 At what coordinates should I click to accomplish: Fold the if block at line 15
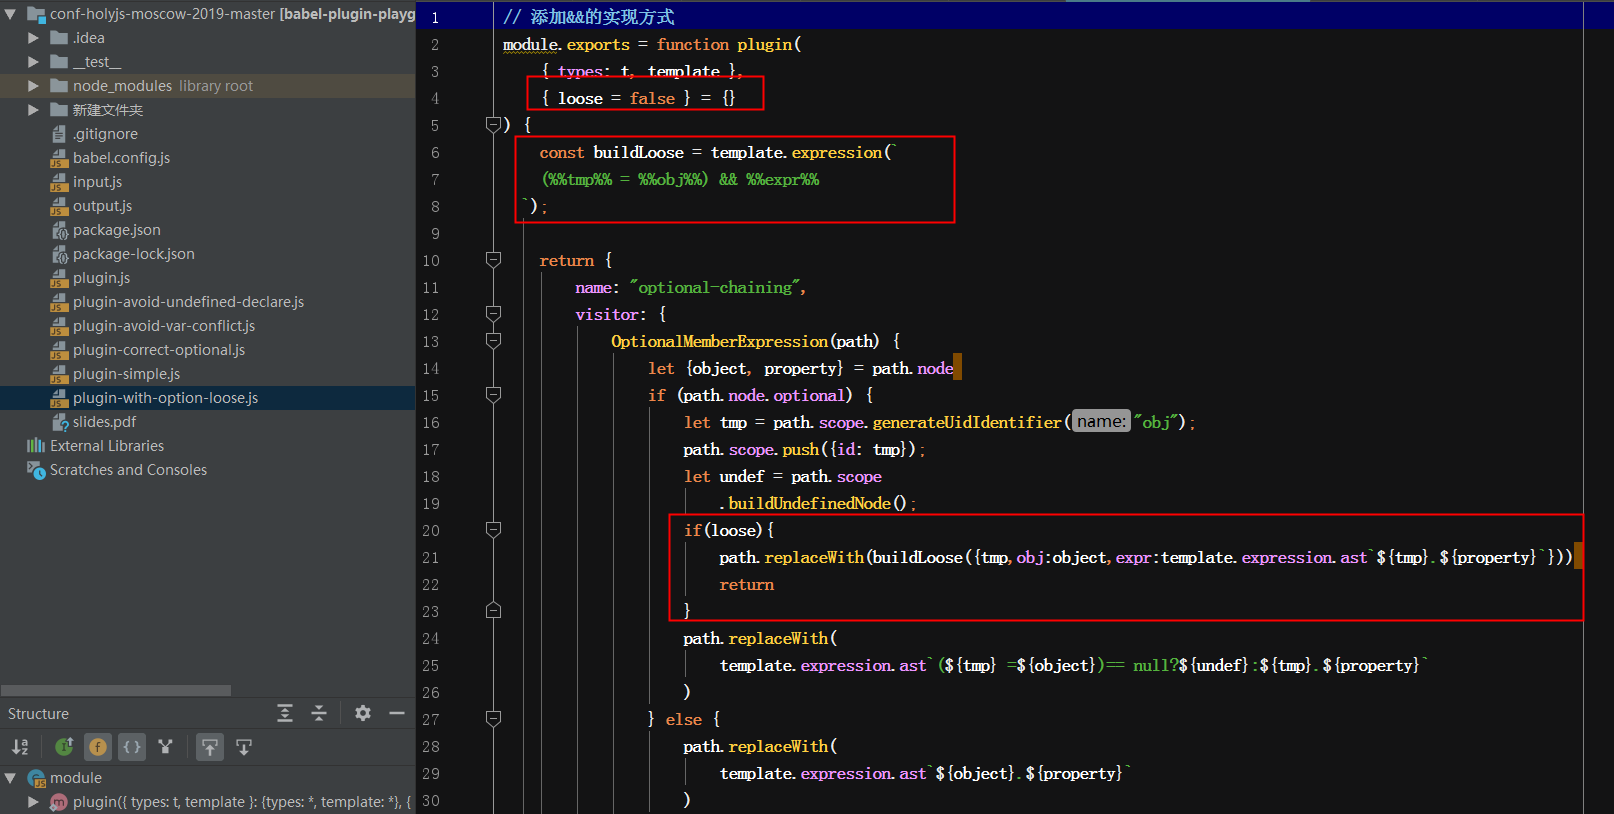493,395
